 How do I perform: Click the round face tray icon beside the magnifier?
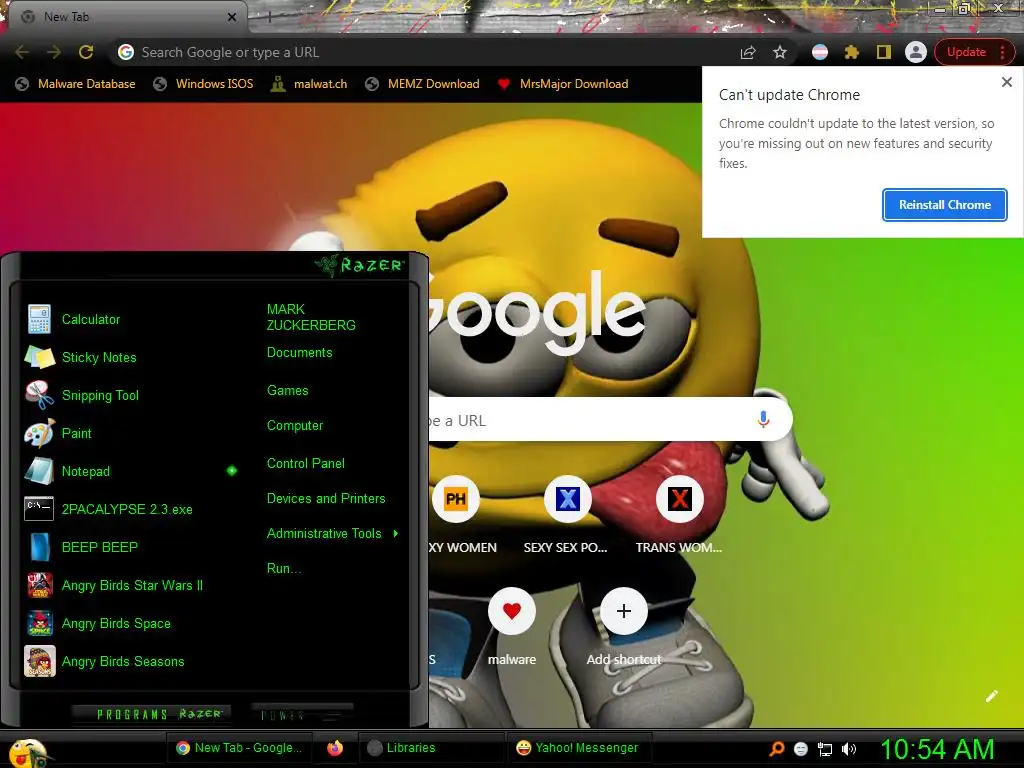click(x=801, y=750)
